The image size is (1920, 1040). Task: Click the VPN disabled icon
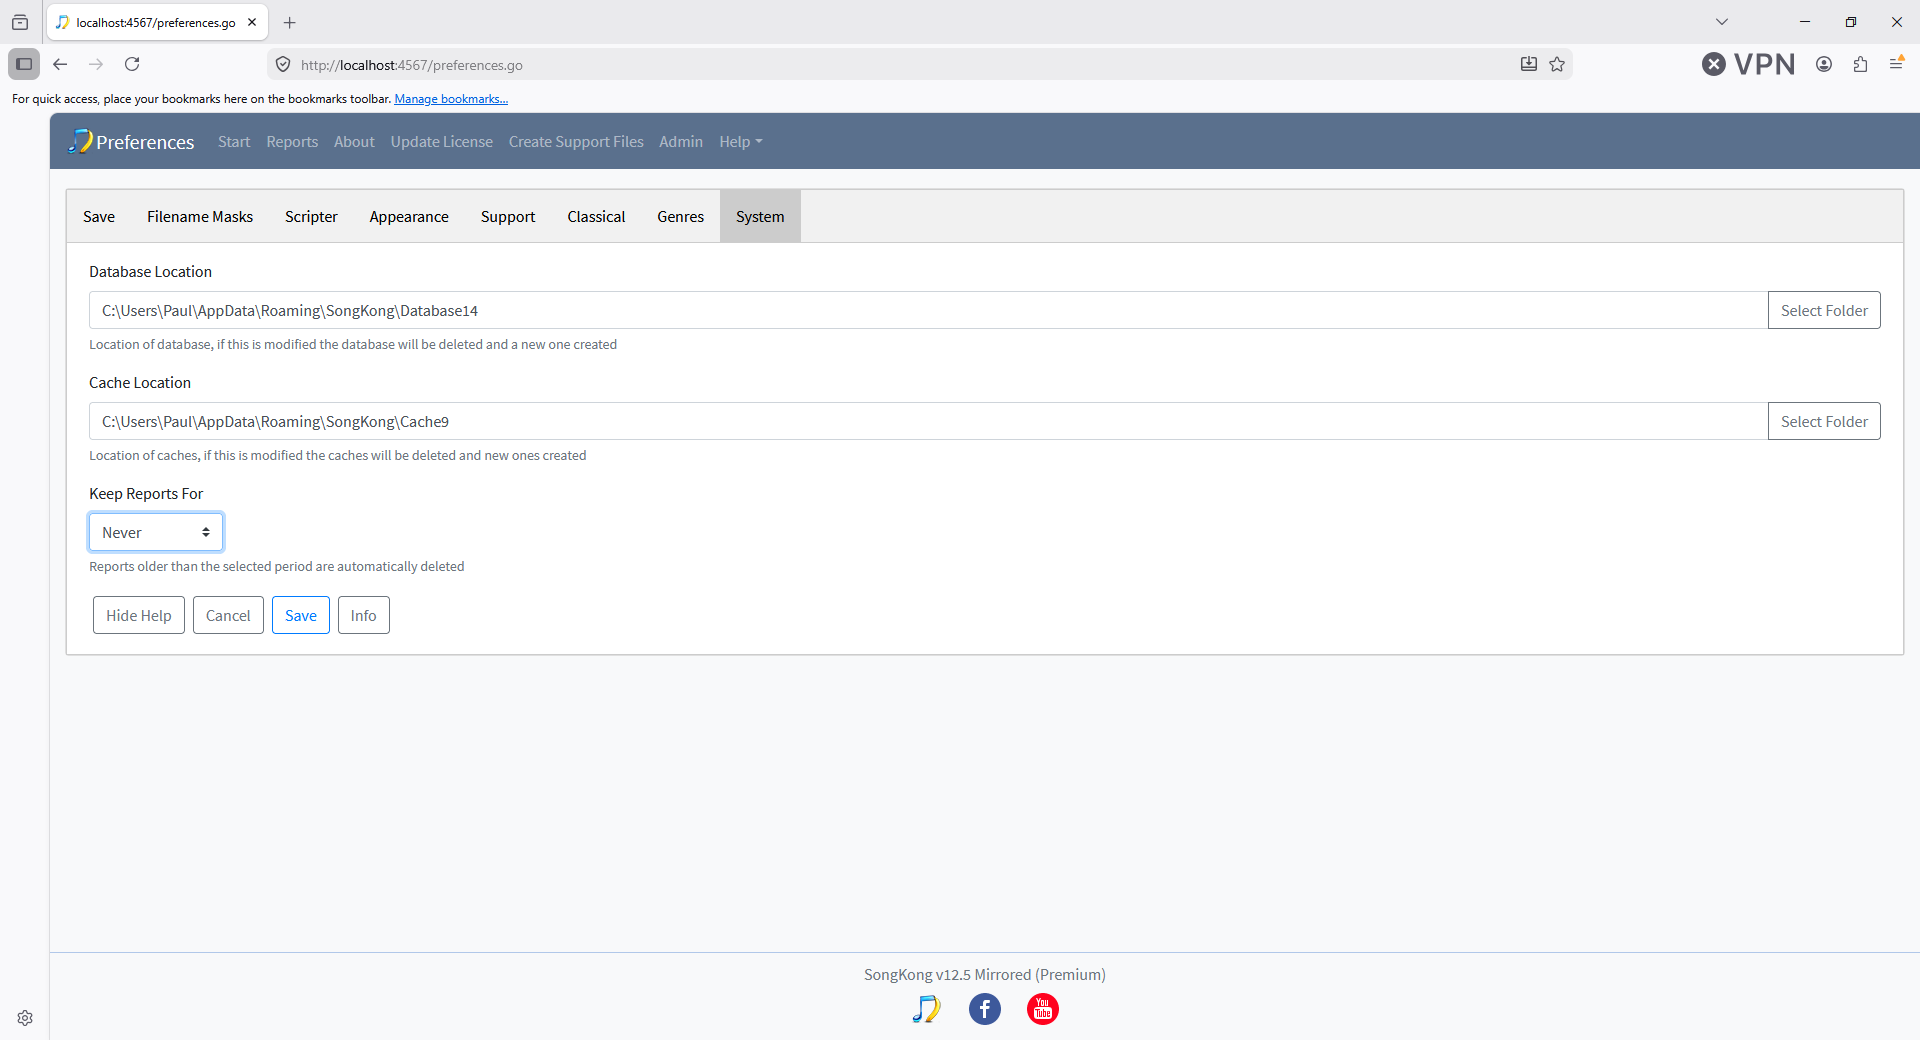[1748, 64]
